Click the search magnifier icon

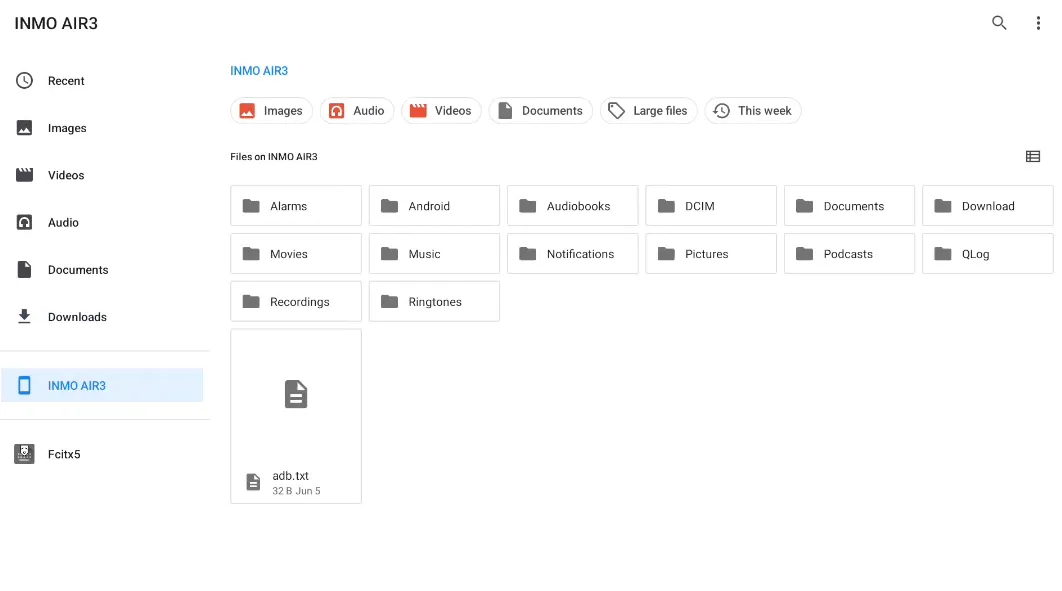pos(998,23)
